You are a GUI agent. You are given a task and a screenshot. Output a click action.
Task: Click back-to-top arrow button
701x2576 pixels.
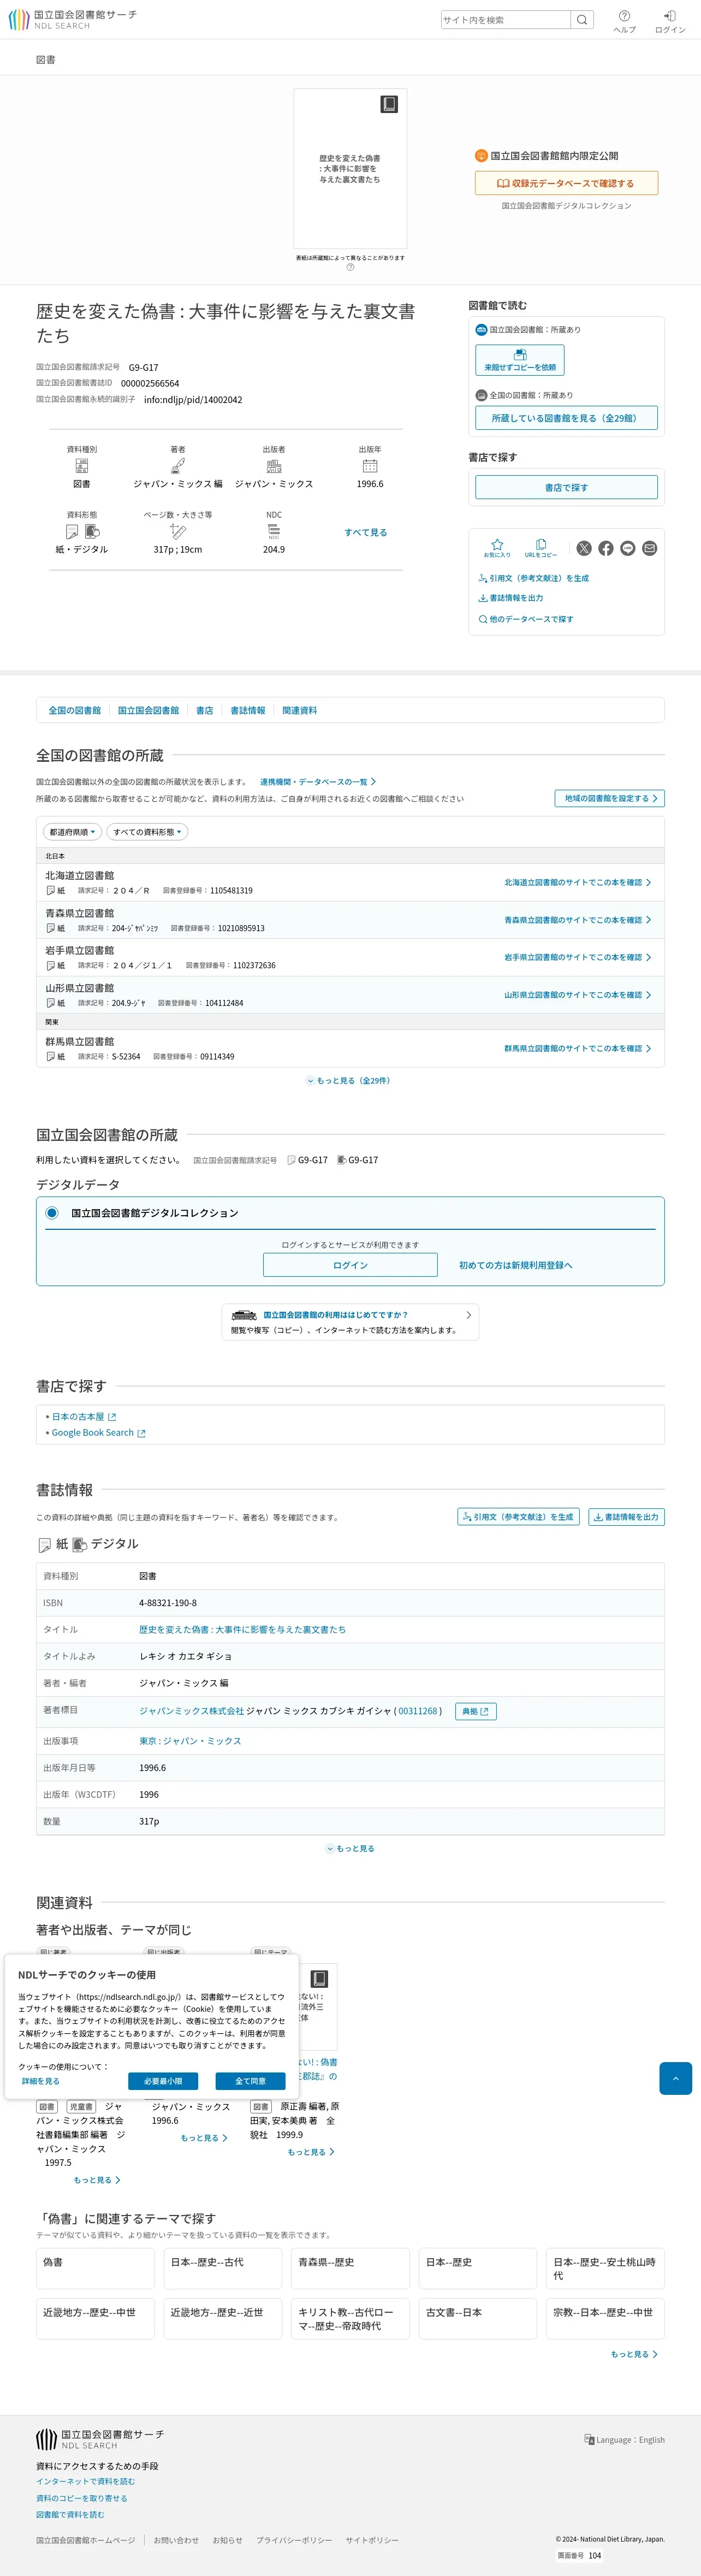(676, 2078)
